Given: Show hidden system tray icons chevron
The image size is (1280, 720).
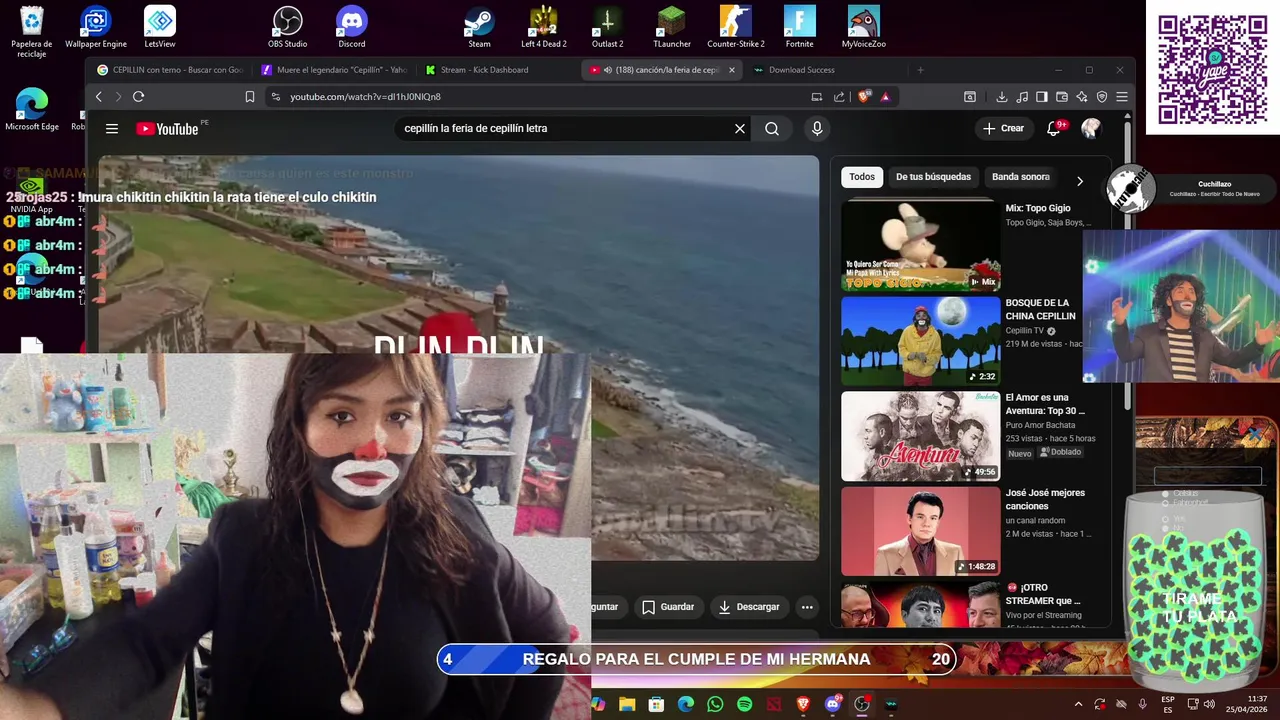Looking at the screenshot, I should (1078, 704).
